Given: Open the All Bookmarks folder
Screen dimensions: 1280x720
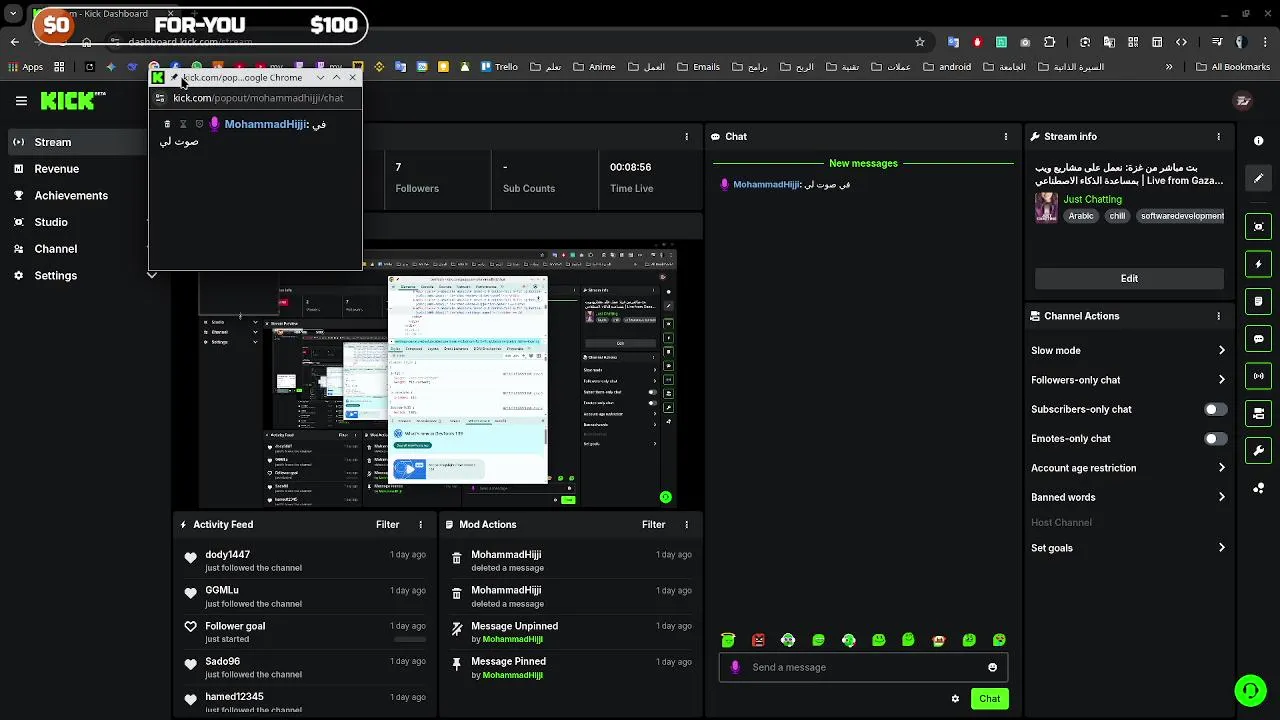Looking at the screenshot, I should pos(1232,67).
